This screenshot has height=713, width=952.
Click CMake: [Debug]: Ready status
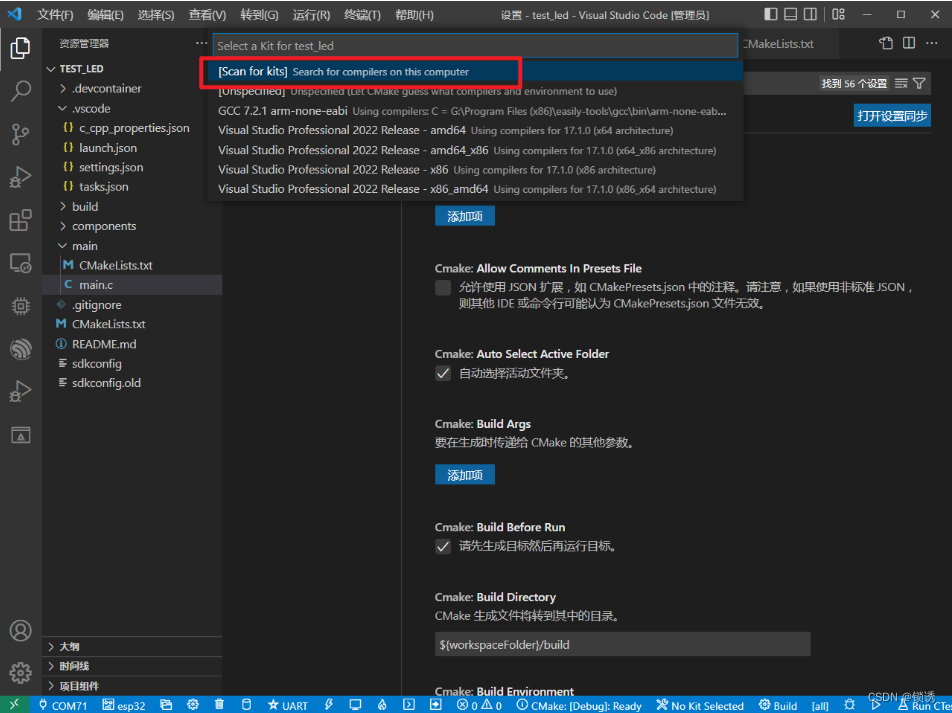click(x=579, y=706)
